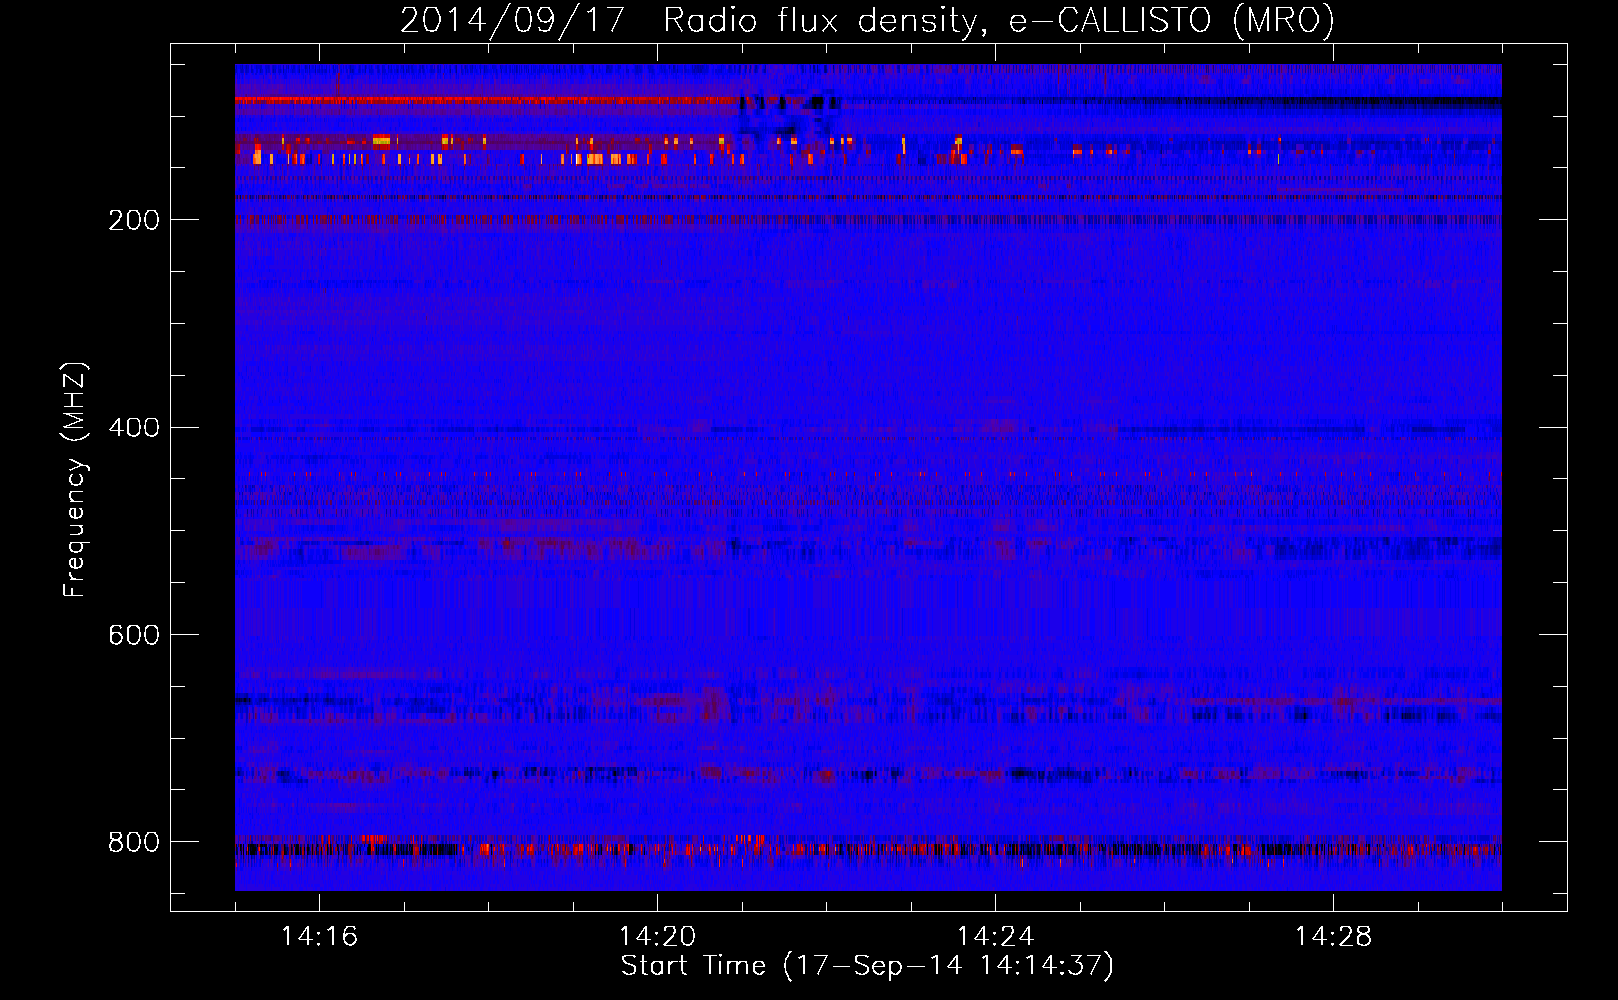Click the 200 MHz y-axis tick label

(134, 220)
